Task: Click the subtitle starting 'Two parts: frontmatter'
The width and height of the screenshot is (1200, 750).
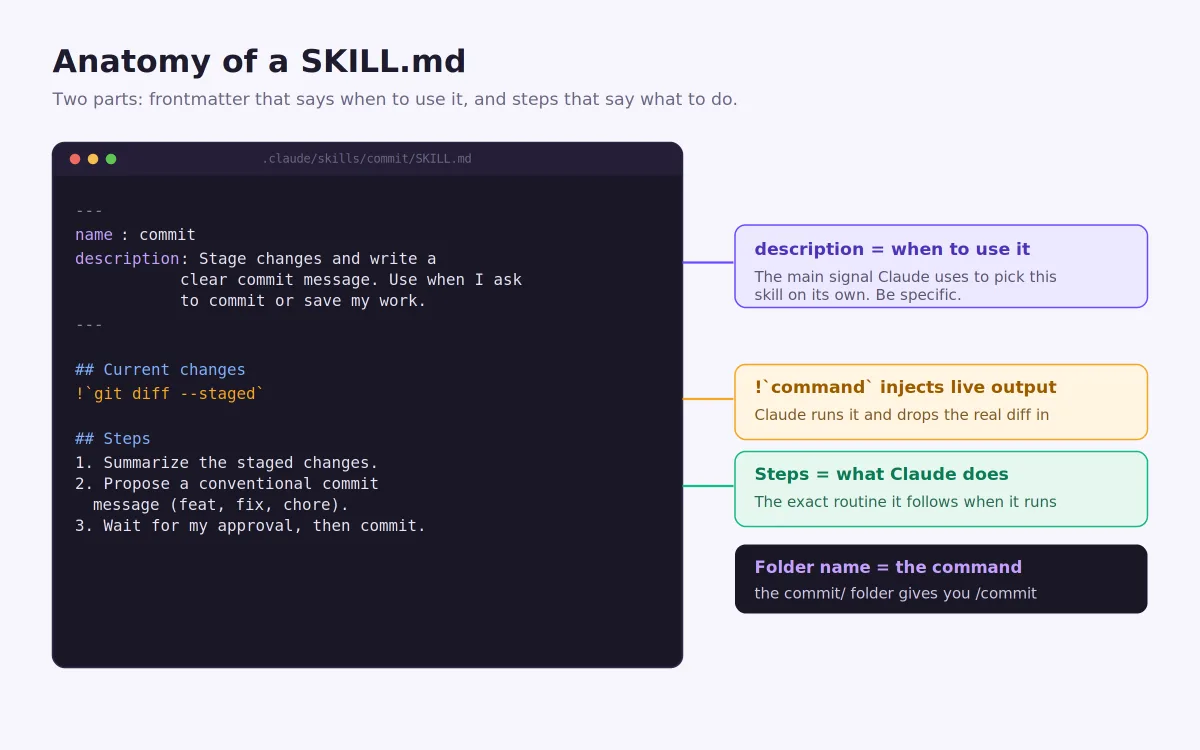Action: pos(395,99)
